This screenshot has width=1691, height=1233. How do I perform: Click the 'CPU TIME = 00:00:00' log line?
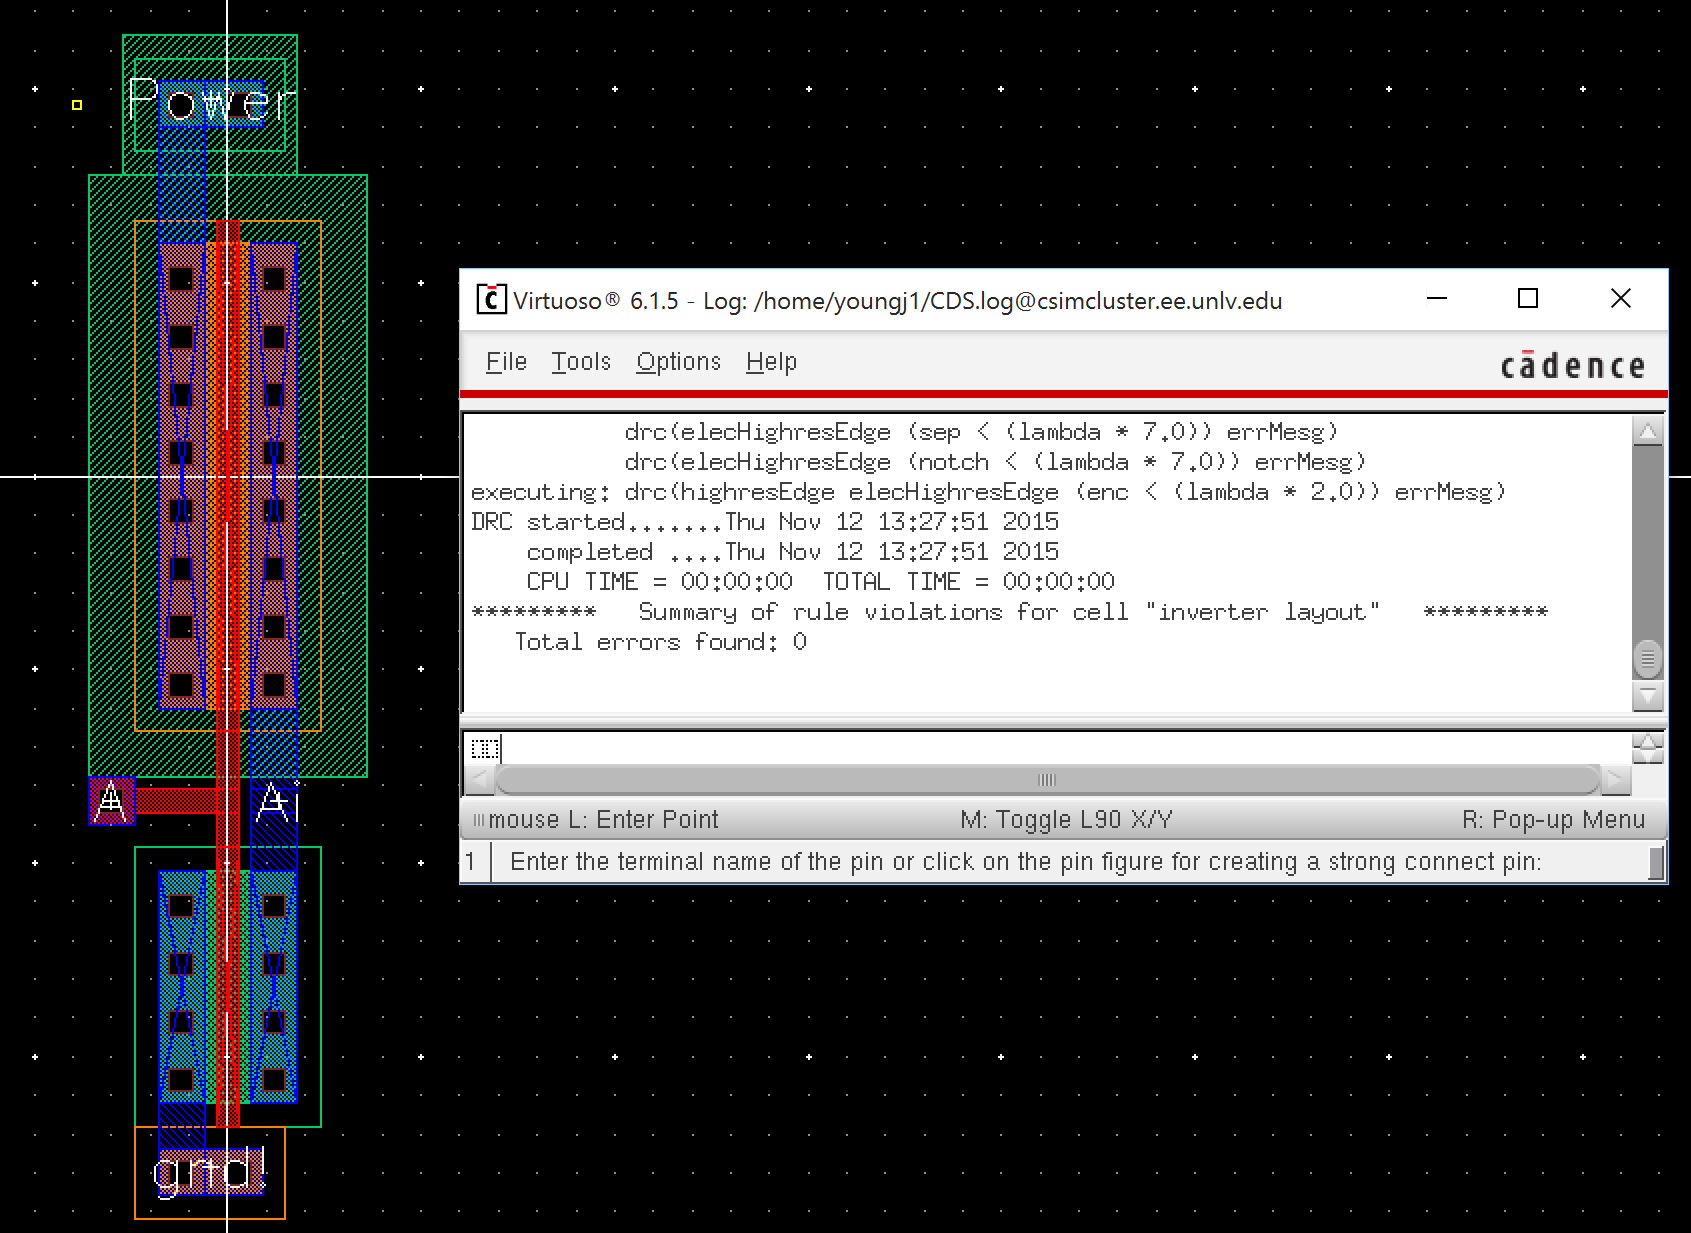820,582
